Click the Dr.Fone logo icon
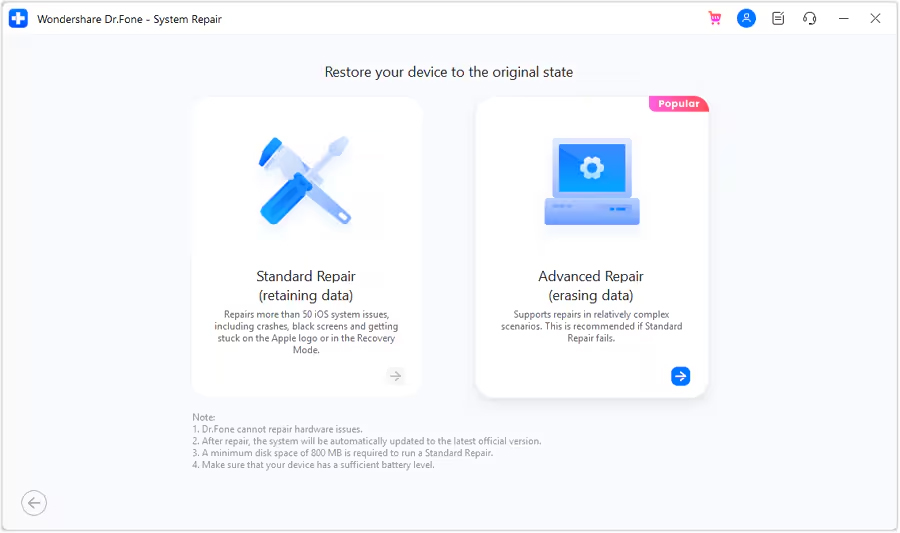Screen dimensions: 900x533 click(x=19, y=19)
